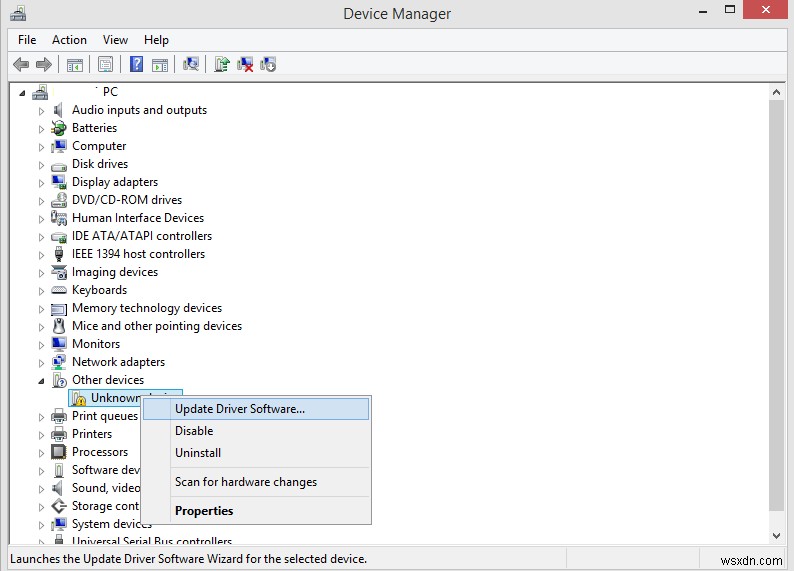
Task: Expand the Network adapters category
Action: tap(42, 363)
